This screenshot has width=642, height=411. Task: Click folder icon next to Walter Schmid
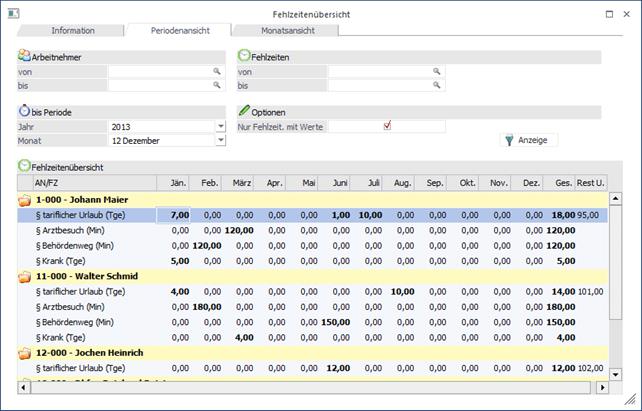point(25,277)
